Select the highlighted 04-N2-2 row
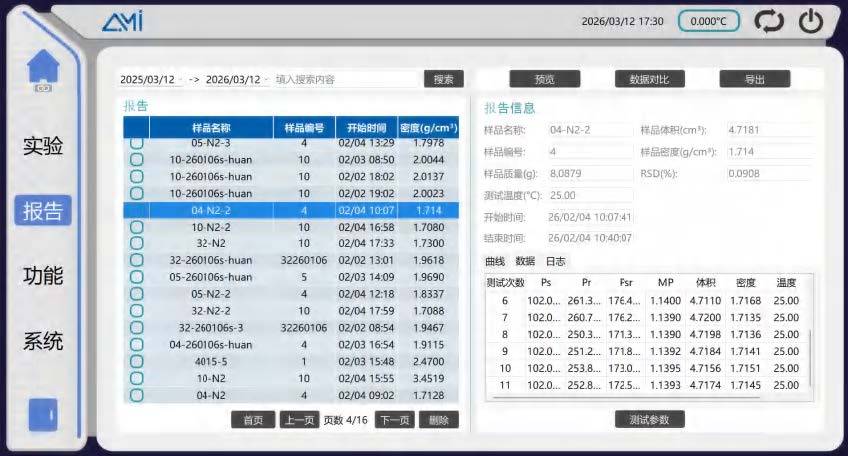 (291, 210)
